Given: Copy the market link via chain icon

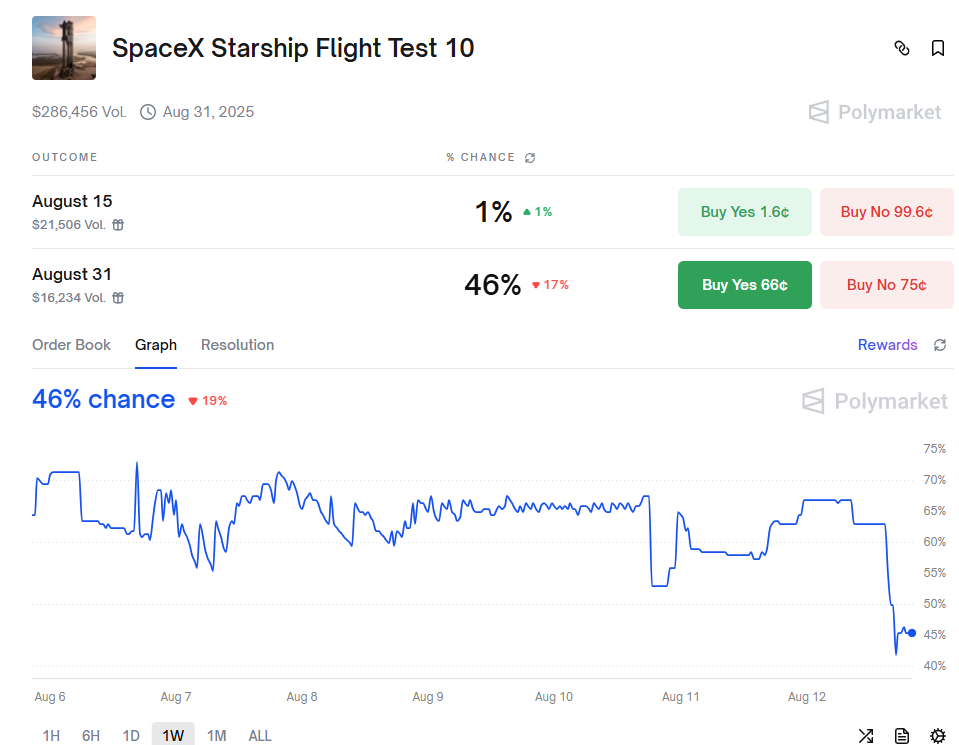Looking at the screenshot, I should (x=901, y=48).
